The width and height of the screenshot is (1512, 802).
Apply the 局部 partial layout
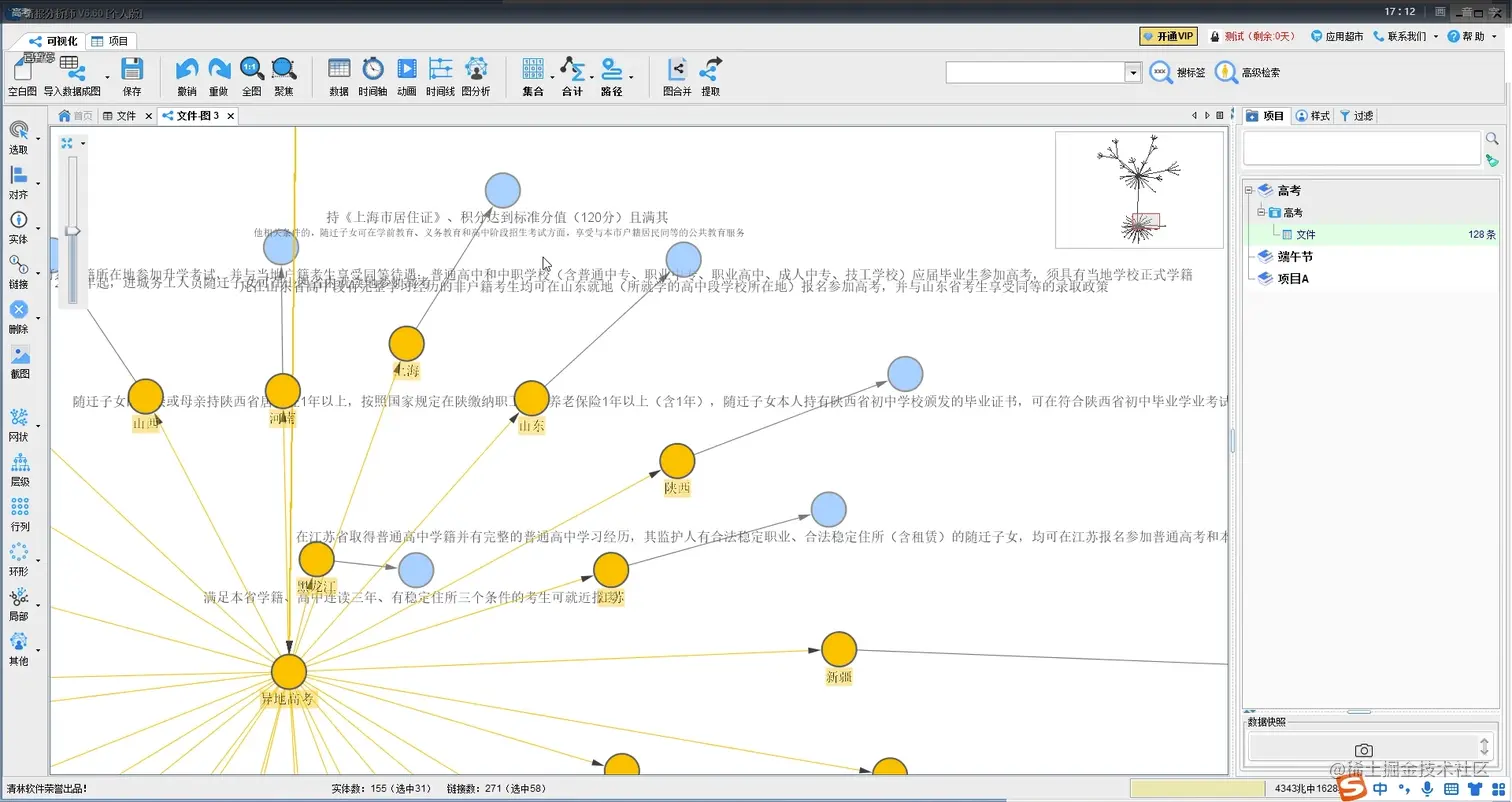(x=18, y=605)
